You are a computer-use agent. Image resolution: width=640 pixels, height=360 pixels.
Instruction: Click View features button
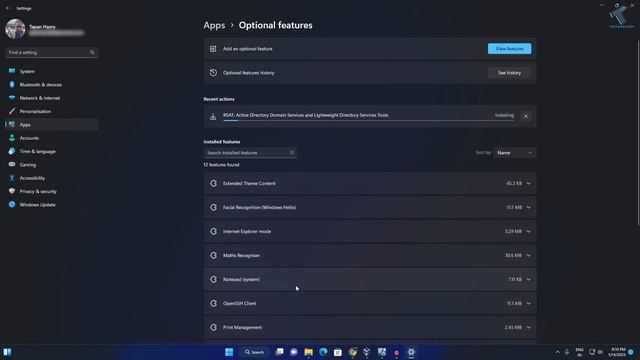coord(509,49)
